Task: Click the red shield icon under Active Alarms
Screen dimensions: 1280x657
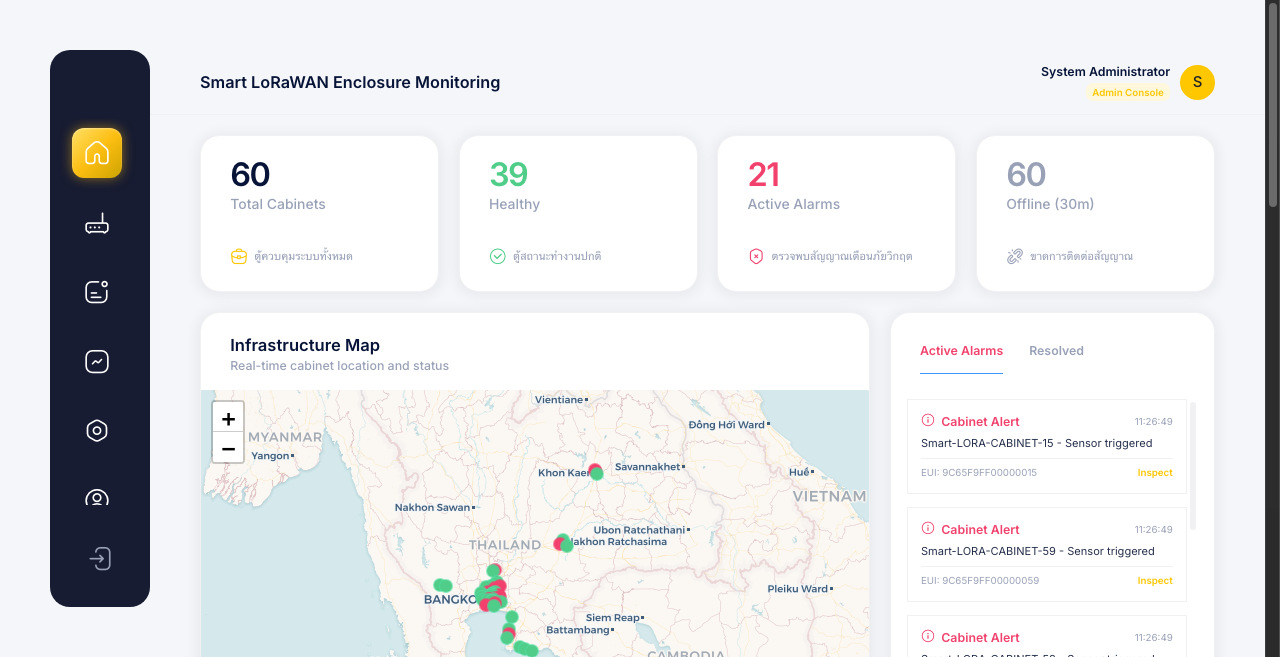Action: (x=756, y=256)
